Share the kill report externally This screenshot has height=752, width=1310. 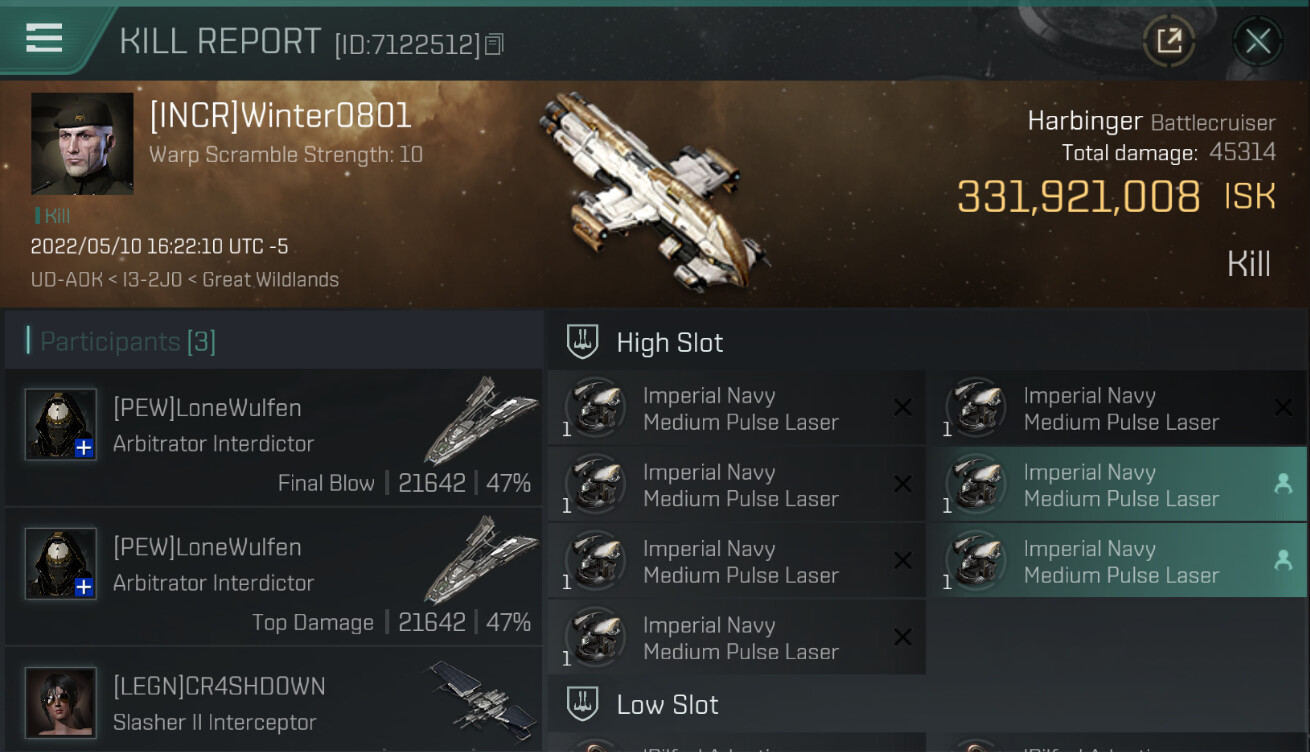(1169, 41)
